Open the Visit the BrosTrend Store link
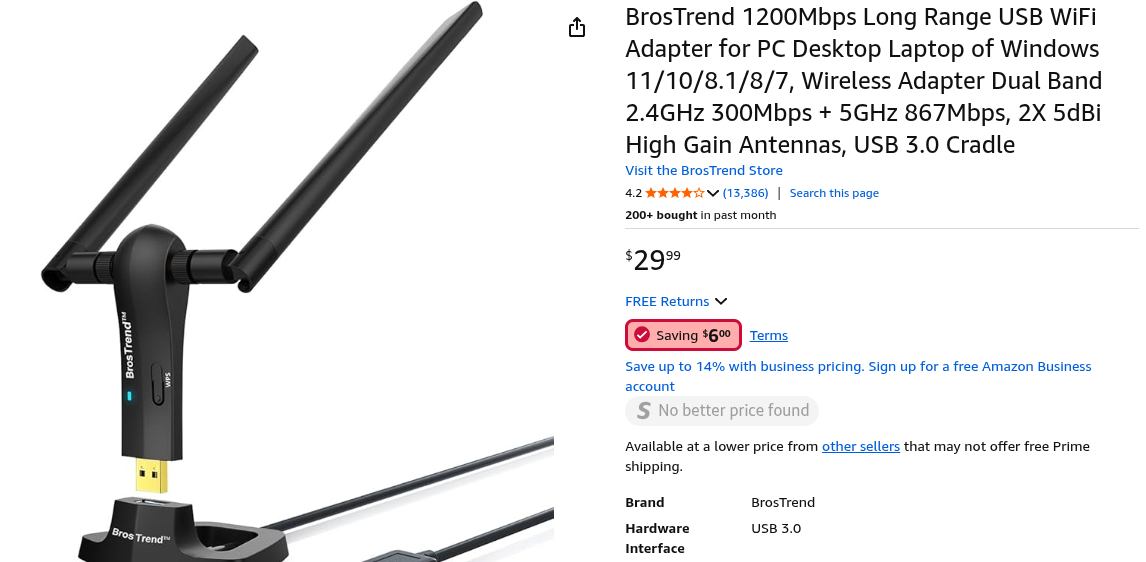Screen dimensions: 1146x562 (703, 170)
